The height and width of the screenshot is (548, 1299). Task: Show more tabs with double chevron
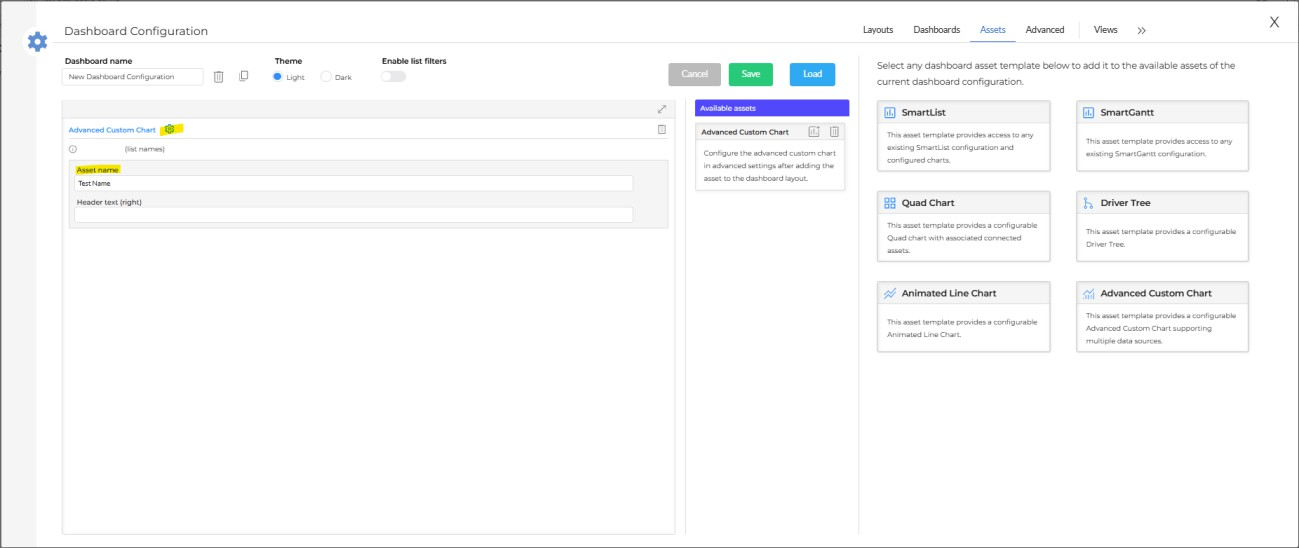(1141, 30)
